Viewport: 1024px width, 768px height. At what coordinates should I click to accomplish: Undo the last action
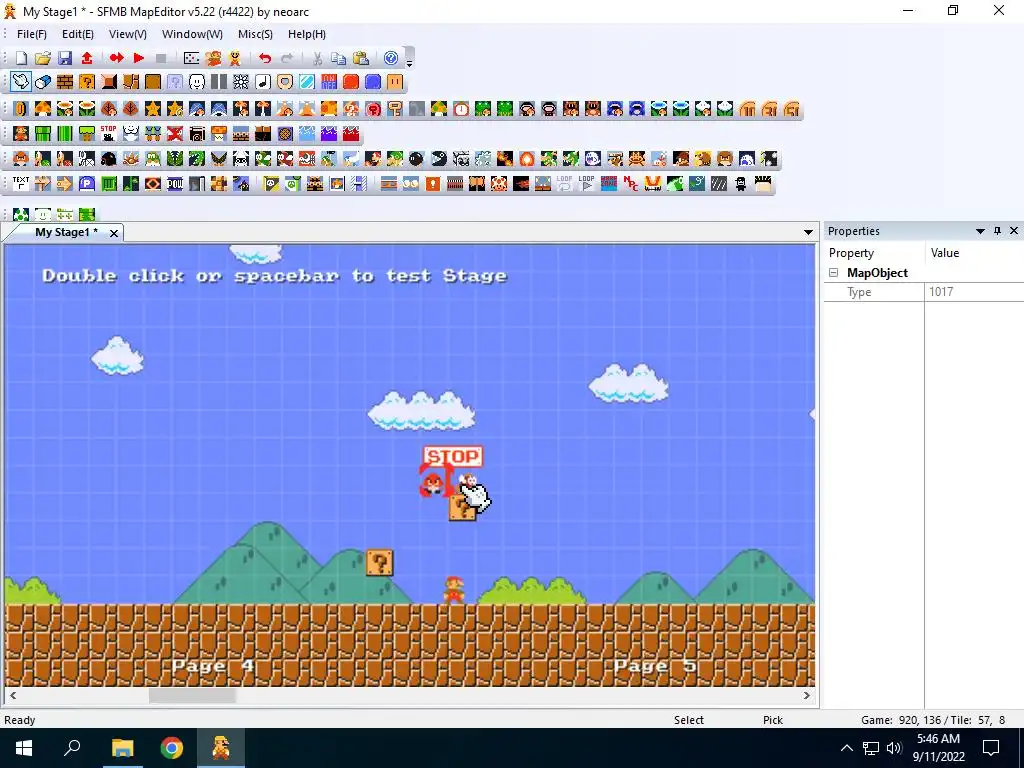click(264, 58)
